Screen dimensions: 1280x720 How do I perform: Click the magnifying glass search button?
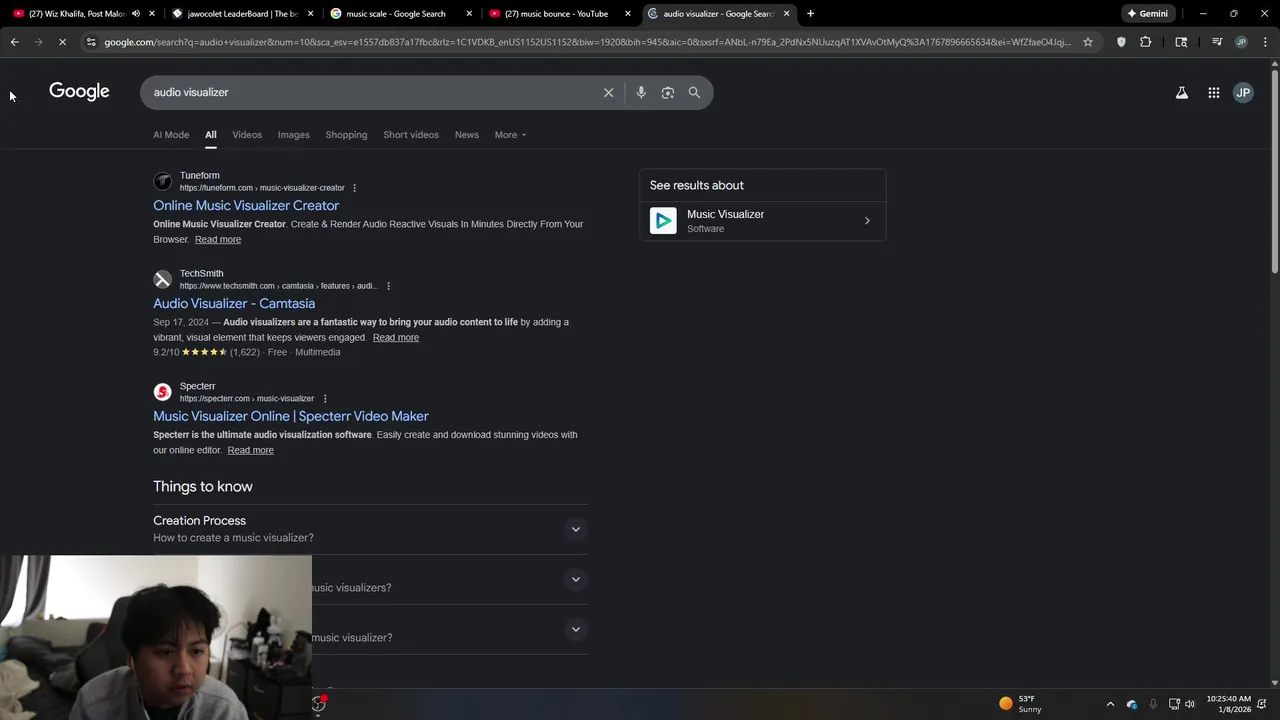pyautogui.click(x=694, y=92)
